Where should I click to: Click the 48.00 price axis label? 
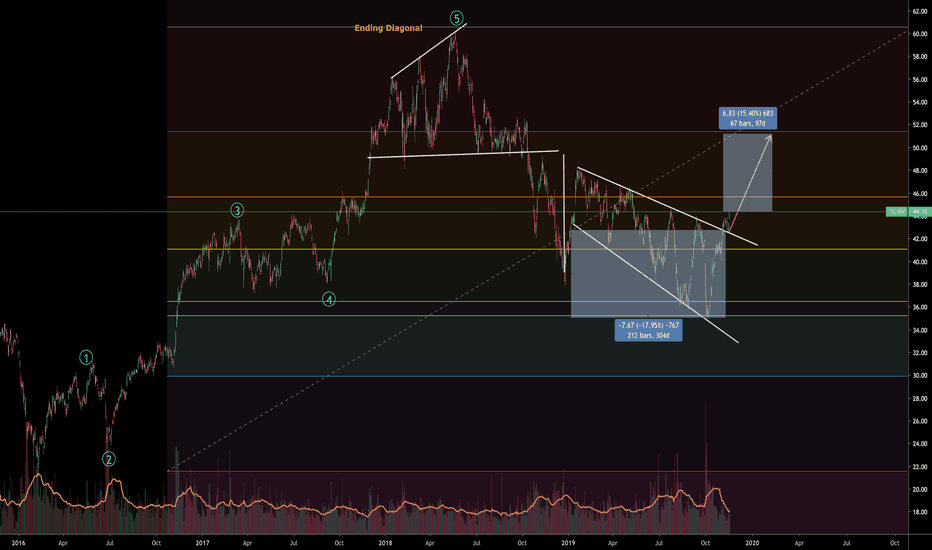(920, 171)
